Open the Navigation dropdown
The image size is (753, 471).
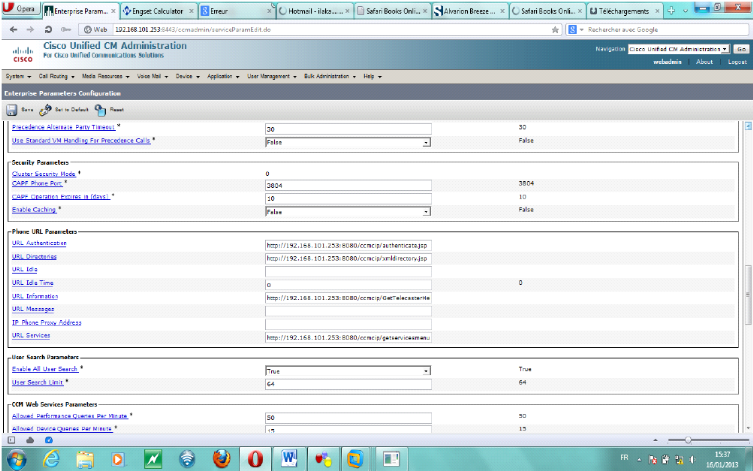679,49
